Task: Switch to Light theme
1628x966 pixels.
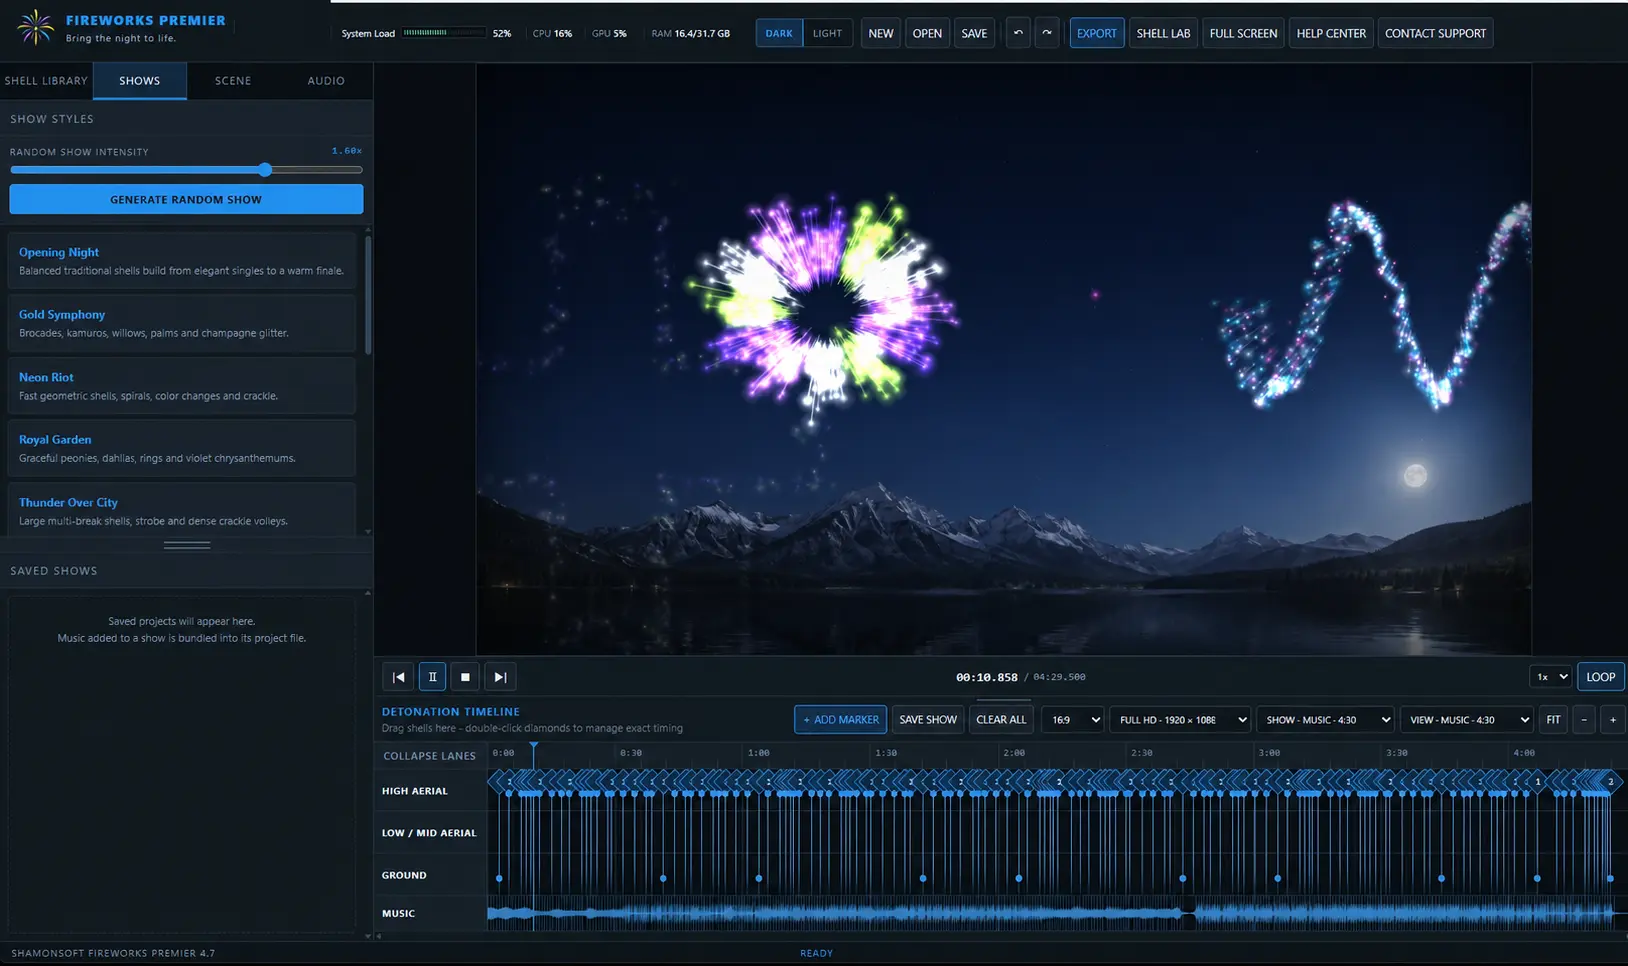Action: 827,33
